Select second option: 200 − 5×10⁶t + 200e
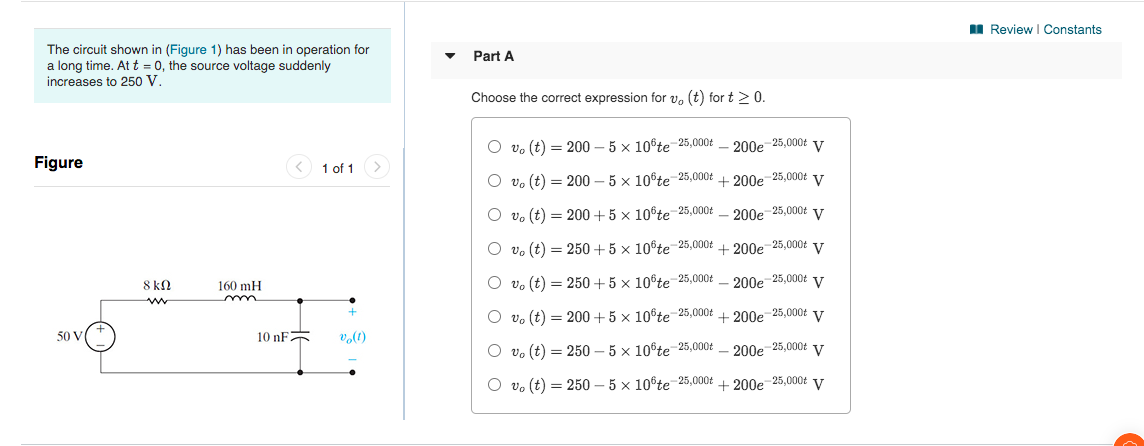The height and width of the screenshot is (446, 1144). [495, 180]
